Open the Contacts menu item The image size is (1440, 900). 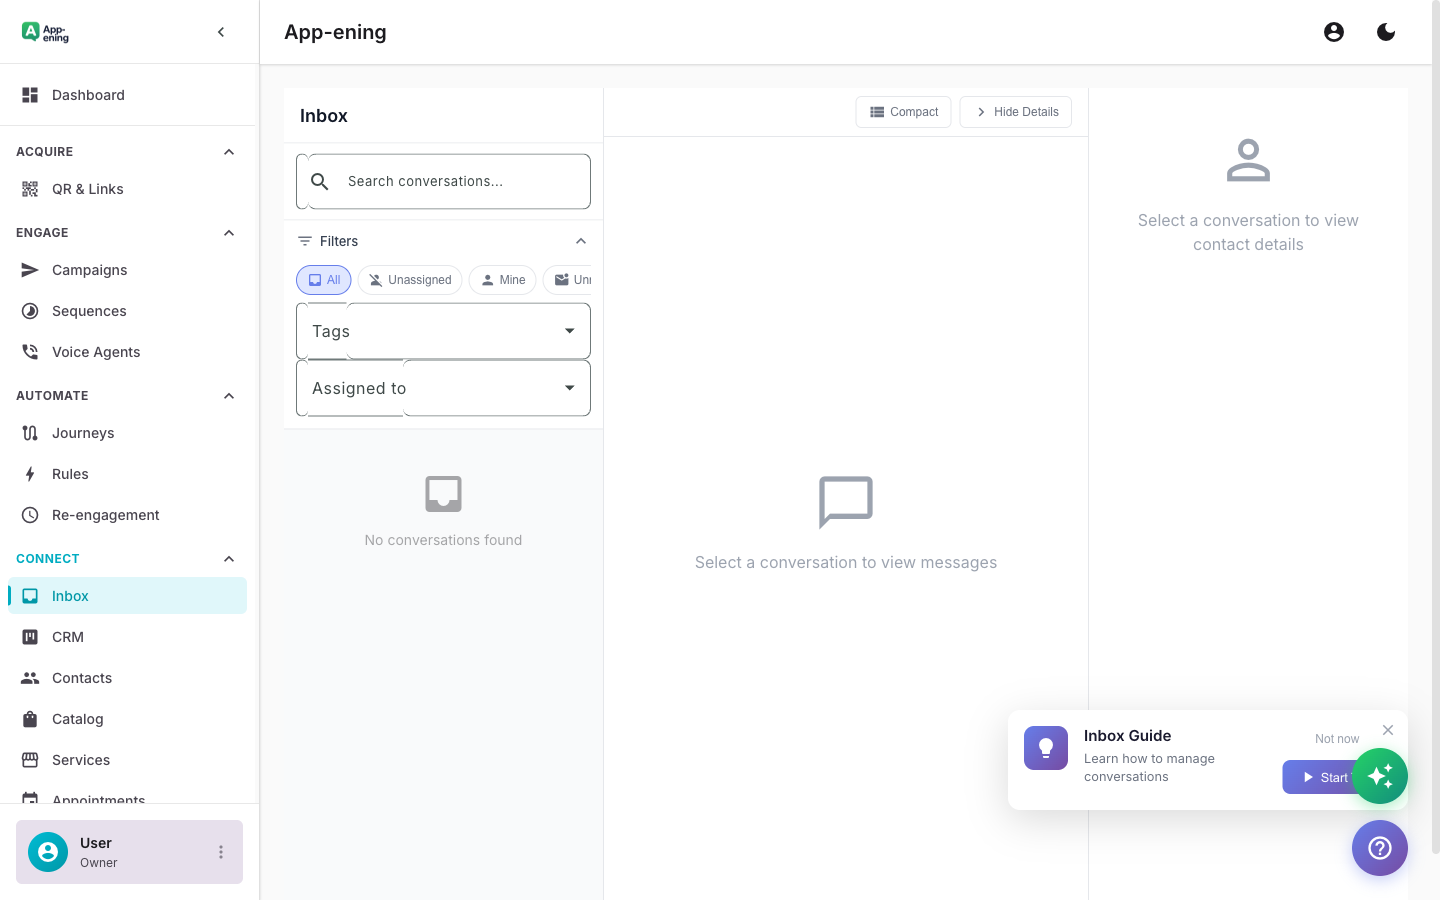(x=81, y=678)
